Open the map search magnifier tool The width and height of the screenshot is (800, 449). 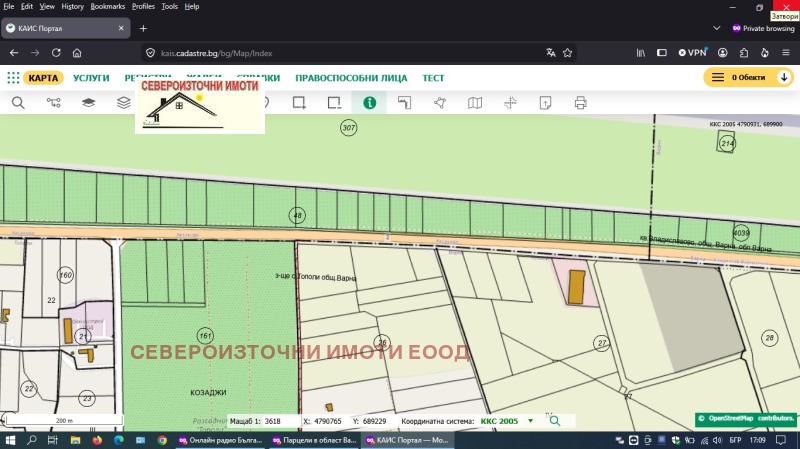pos(18,103)
